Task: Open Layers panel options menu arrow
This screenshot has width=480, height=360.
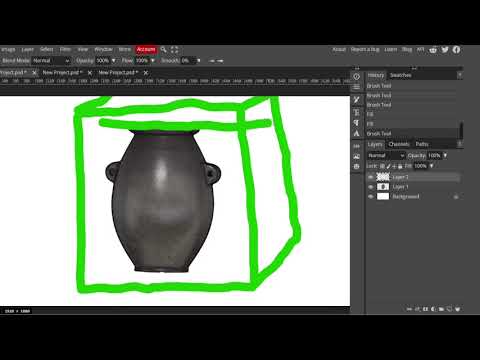Action: [460, 144]
